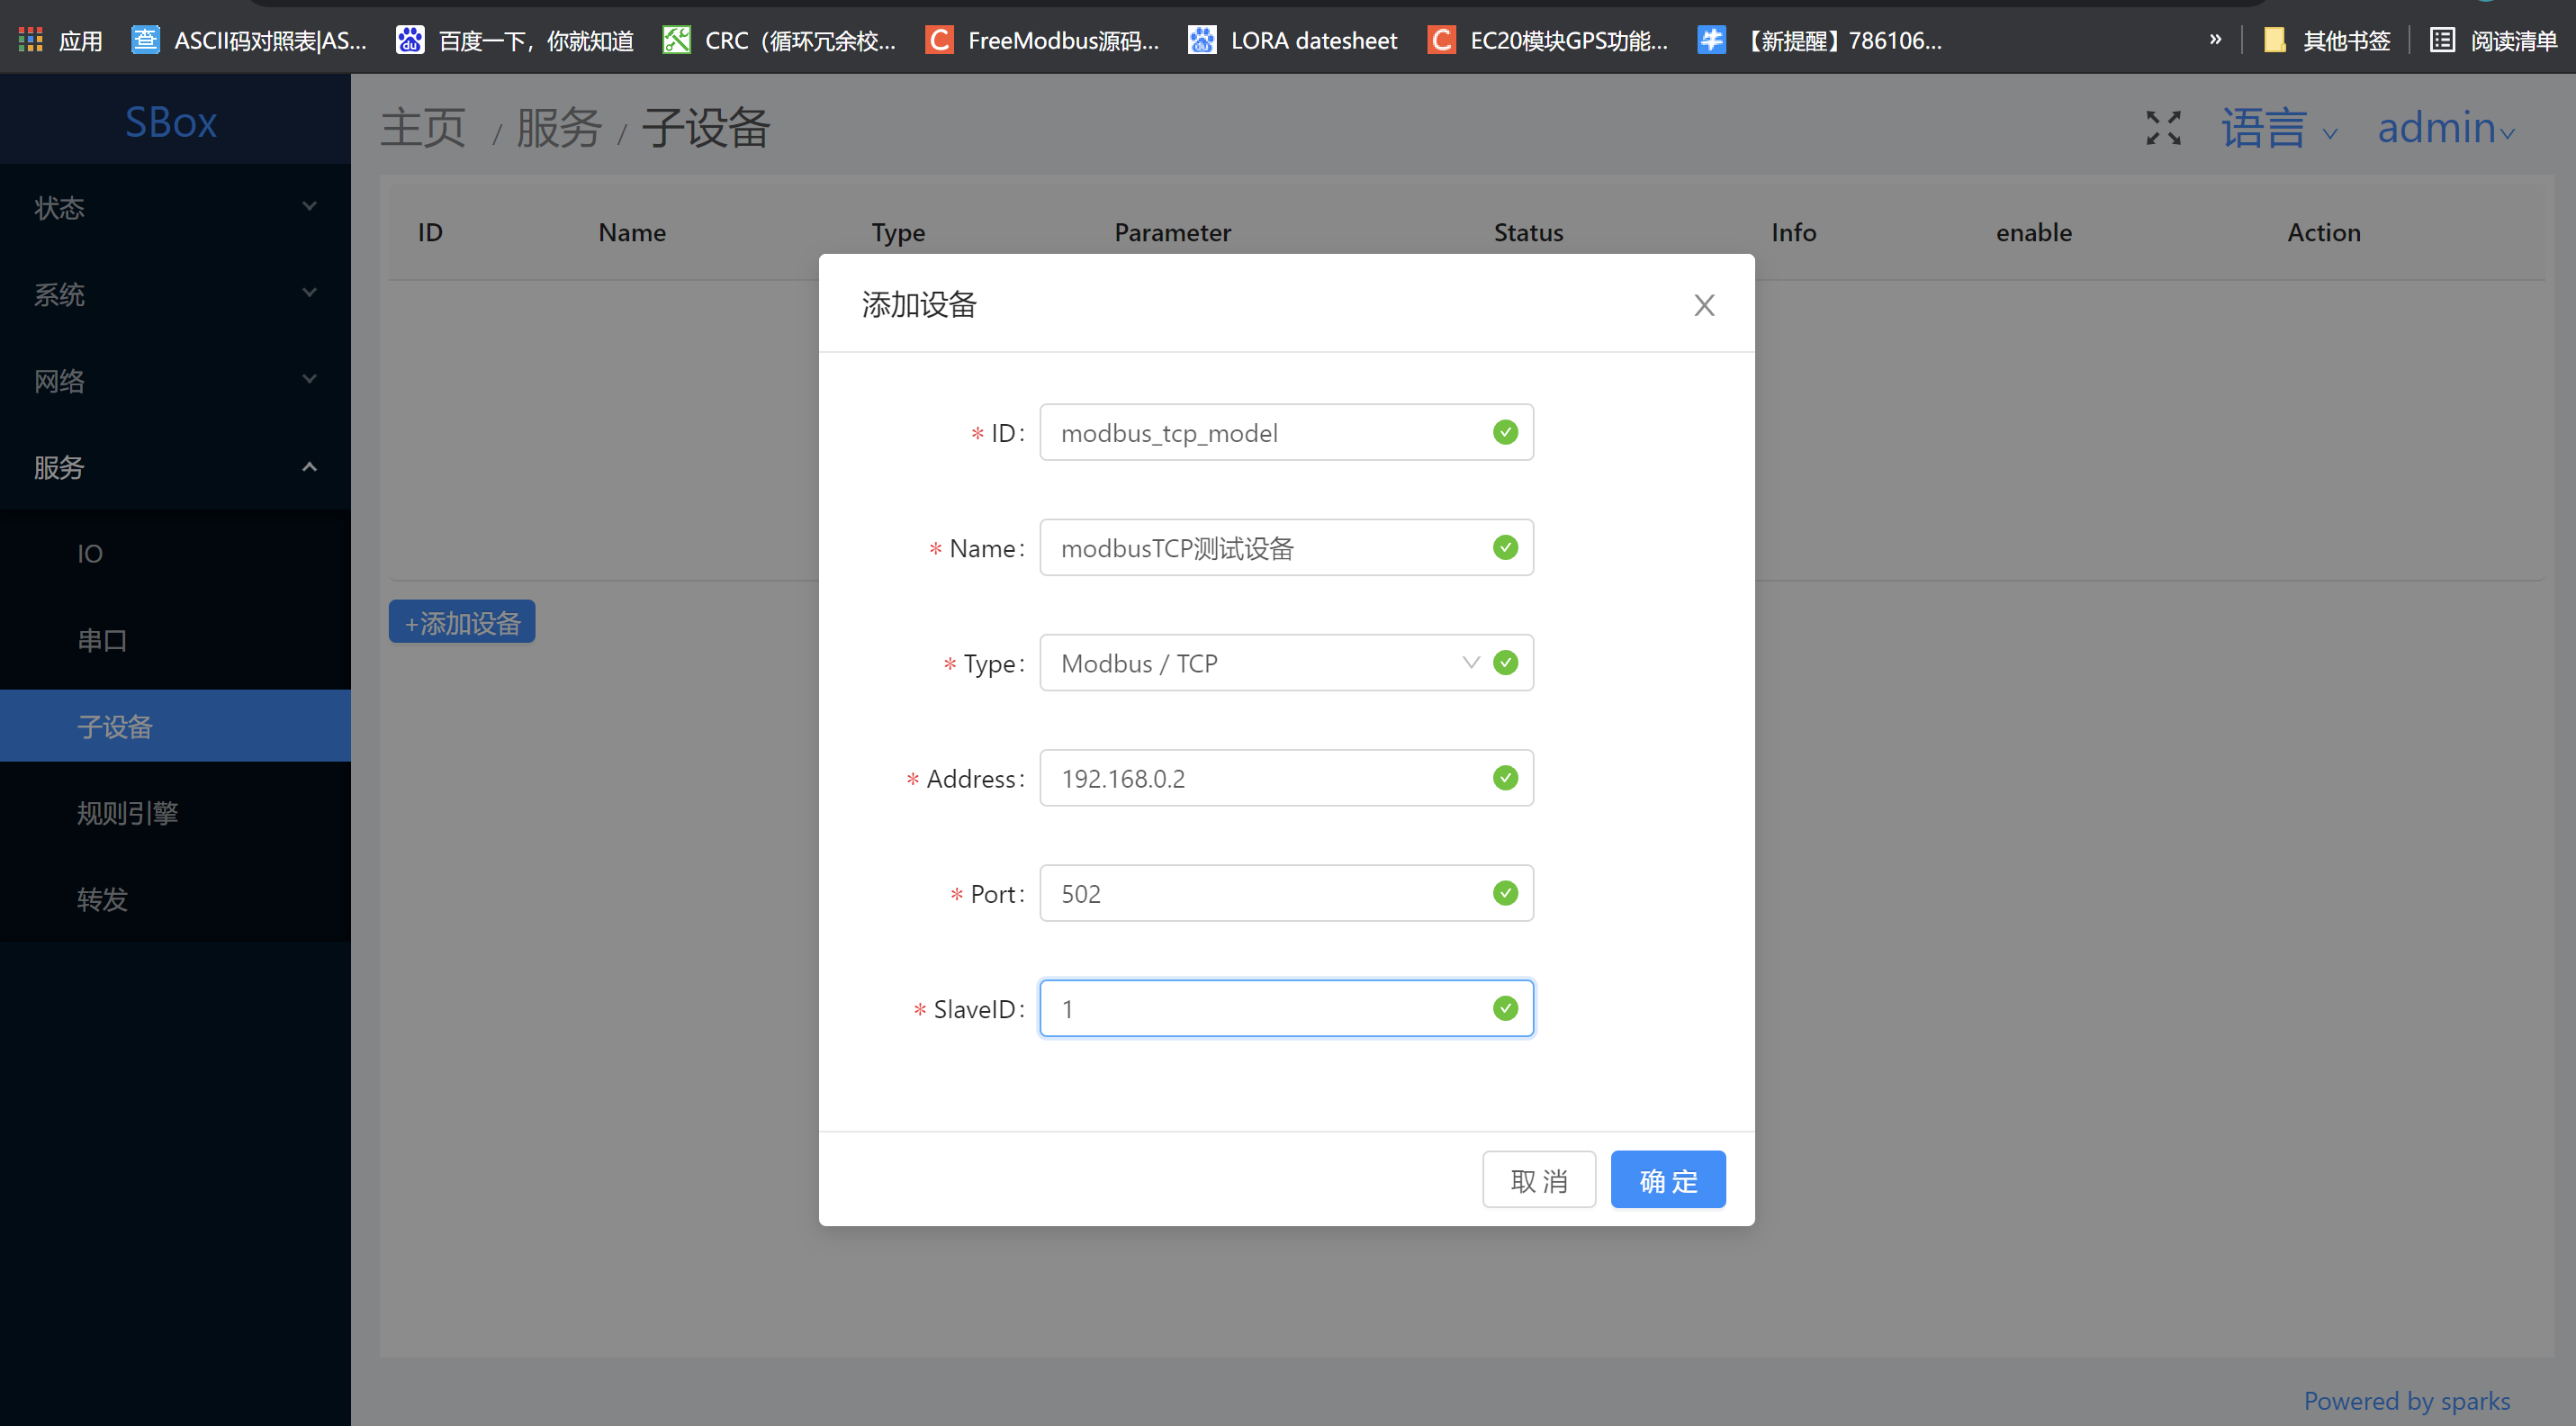Click the green check in Type field
The width and height of the screenshot is (2576, 1426).
pyautogui.click(x=1505, y=663)
